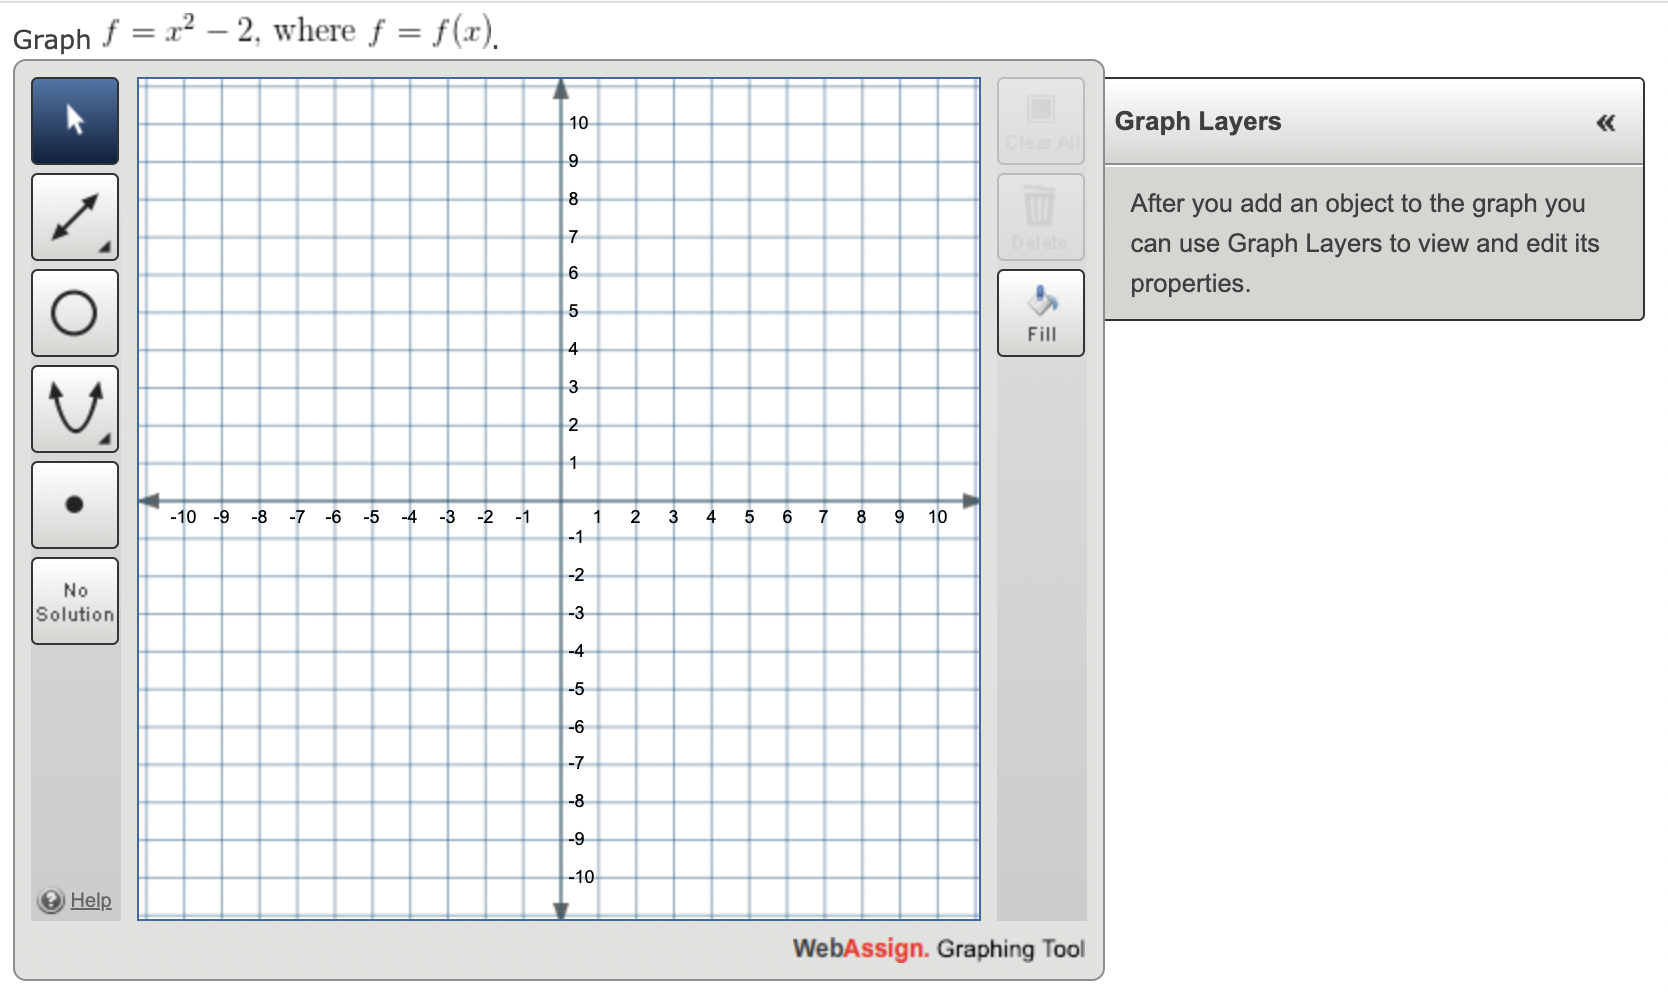Screen dimensions: 1668x992
Task: Collapse the Graph Layers panel
Action: [1605, 122]
